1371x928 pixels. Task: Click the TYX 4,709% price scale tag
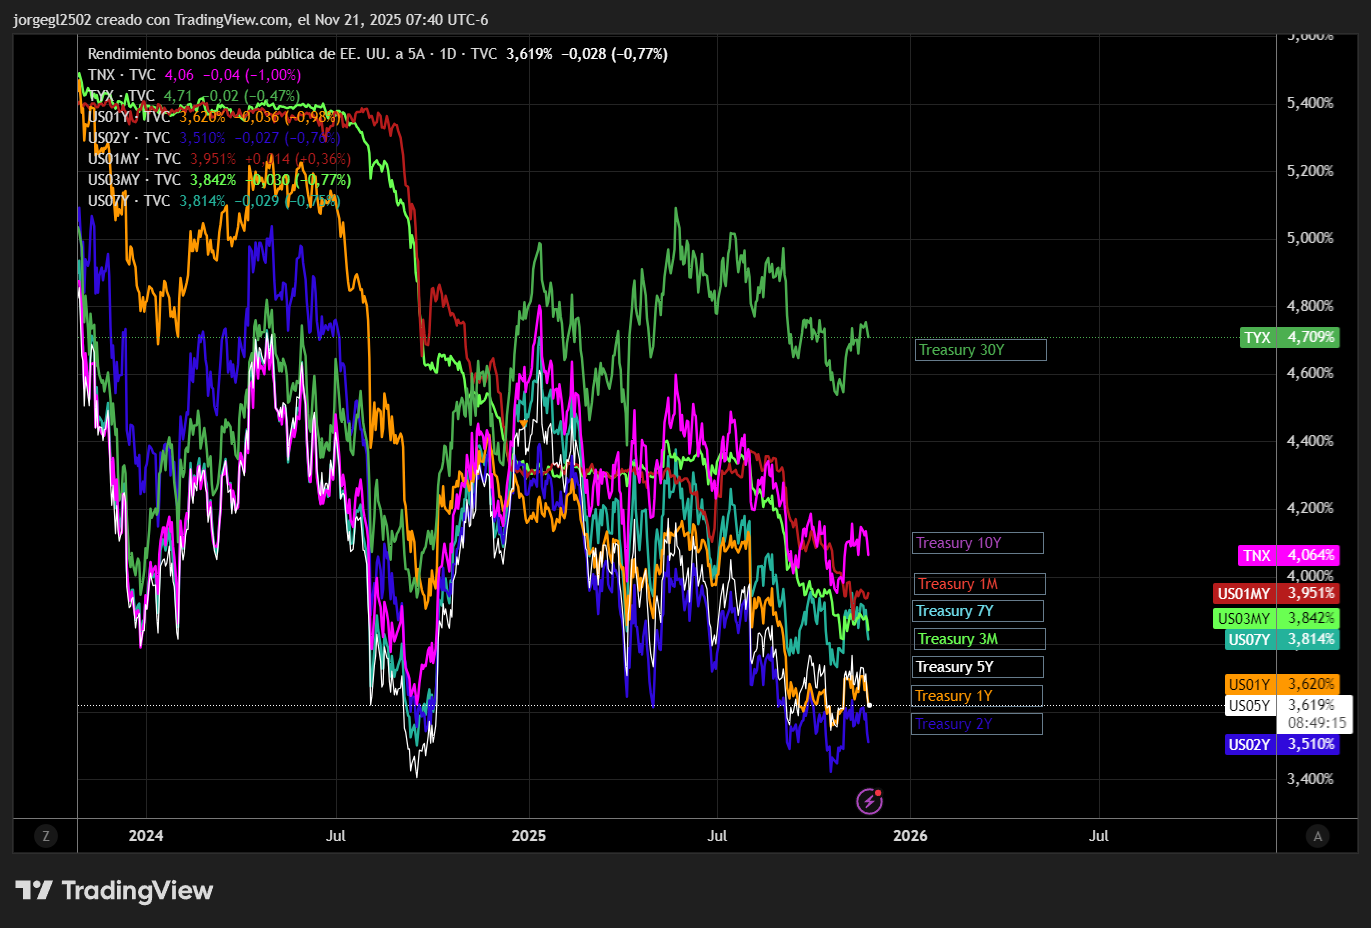pyautogui.click(x=1289, y=337)
